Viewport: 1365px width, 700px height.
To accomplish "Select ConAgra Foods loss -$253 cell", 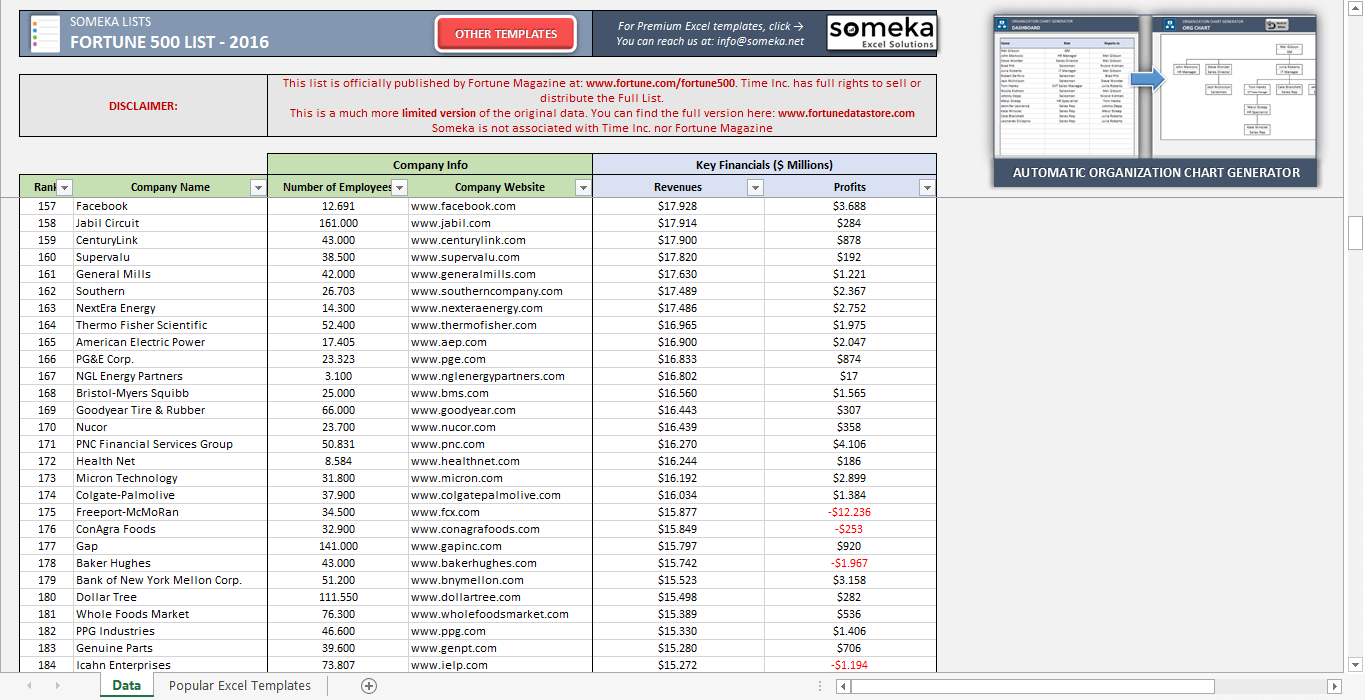I will pyautogui.click(x=850, y=529).
